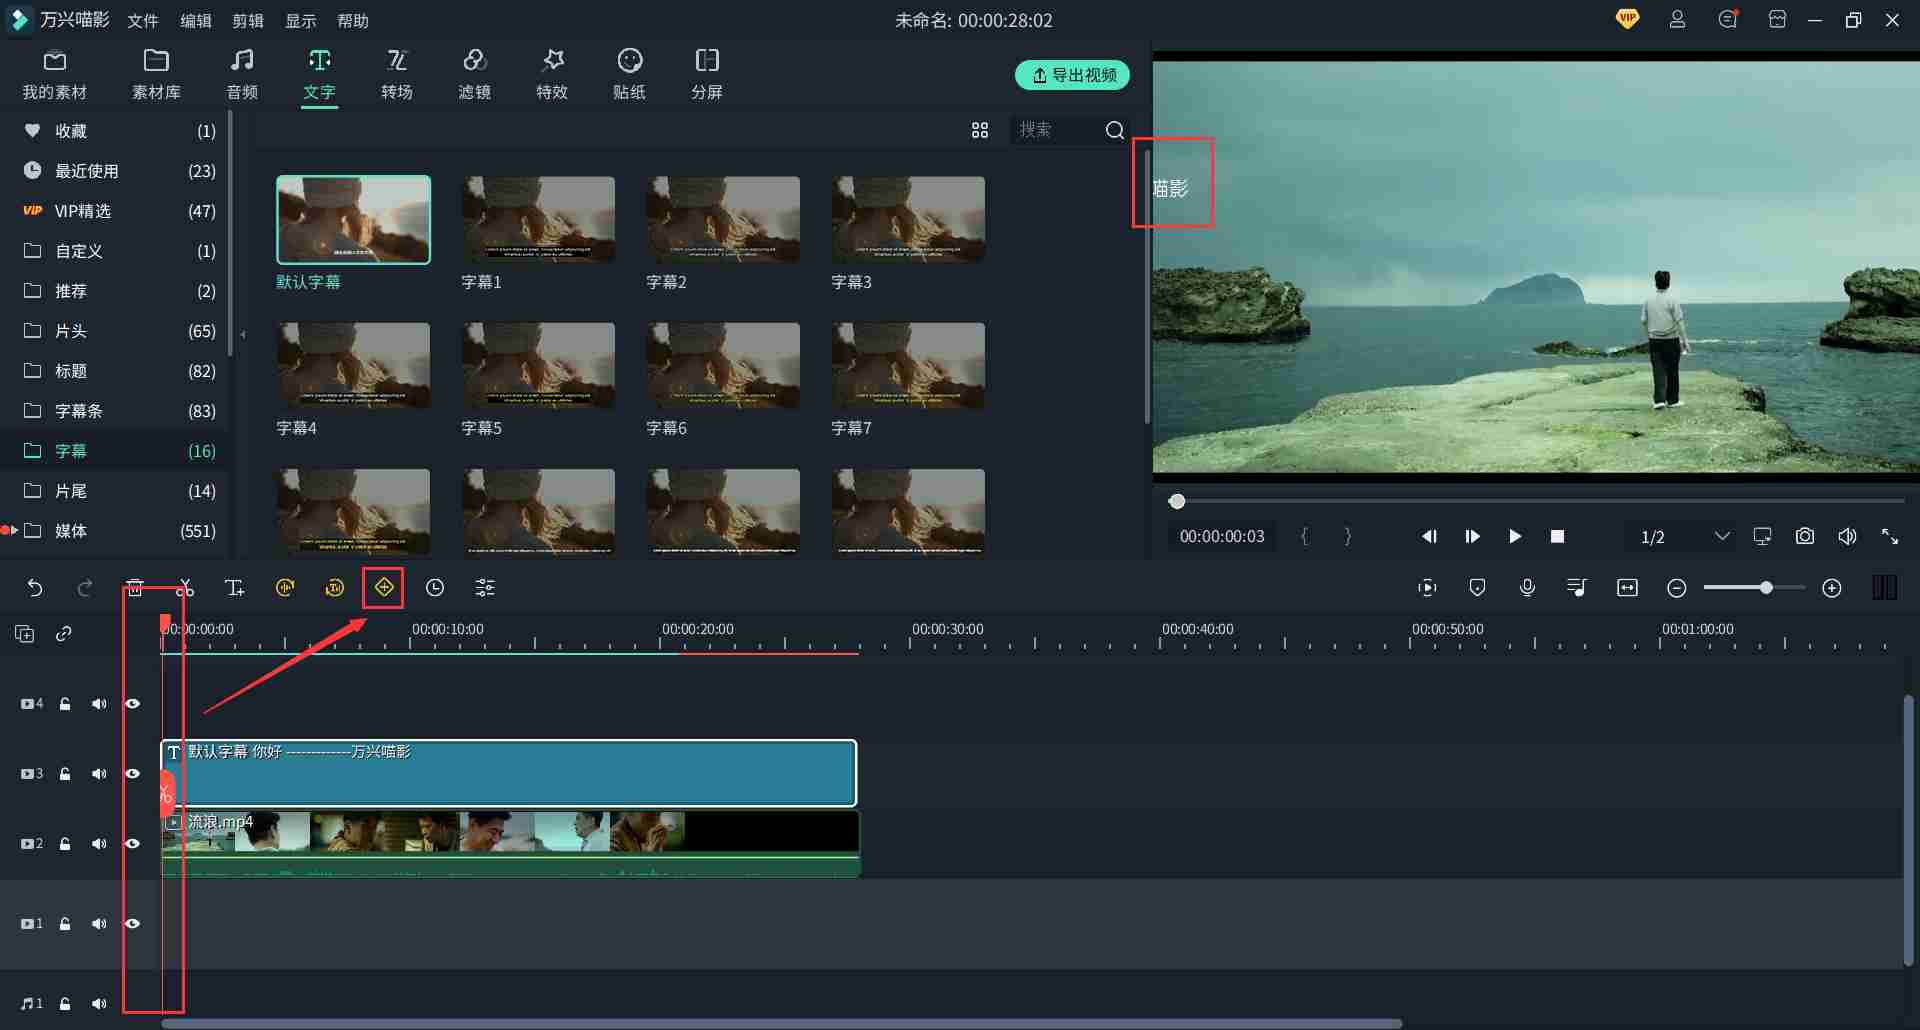1920x1030 pixels.
Task: Select the 字幕5 thumbnail
Action: [538, 366]
